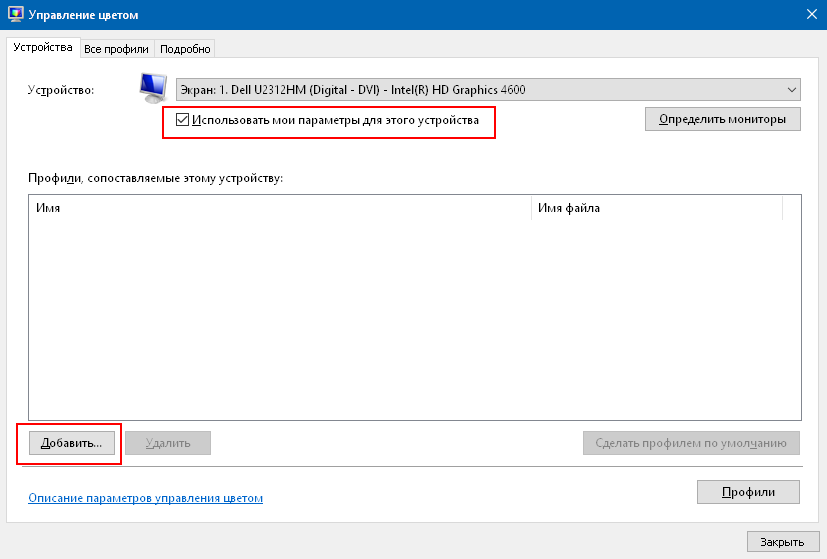Toggle "Использовать мои параметры для этого устройства" checkbox
The width and height of the screenshot is (827, 559).
click(182, 120)
